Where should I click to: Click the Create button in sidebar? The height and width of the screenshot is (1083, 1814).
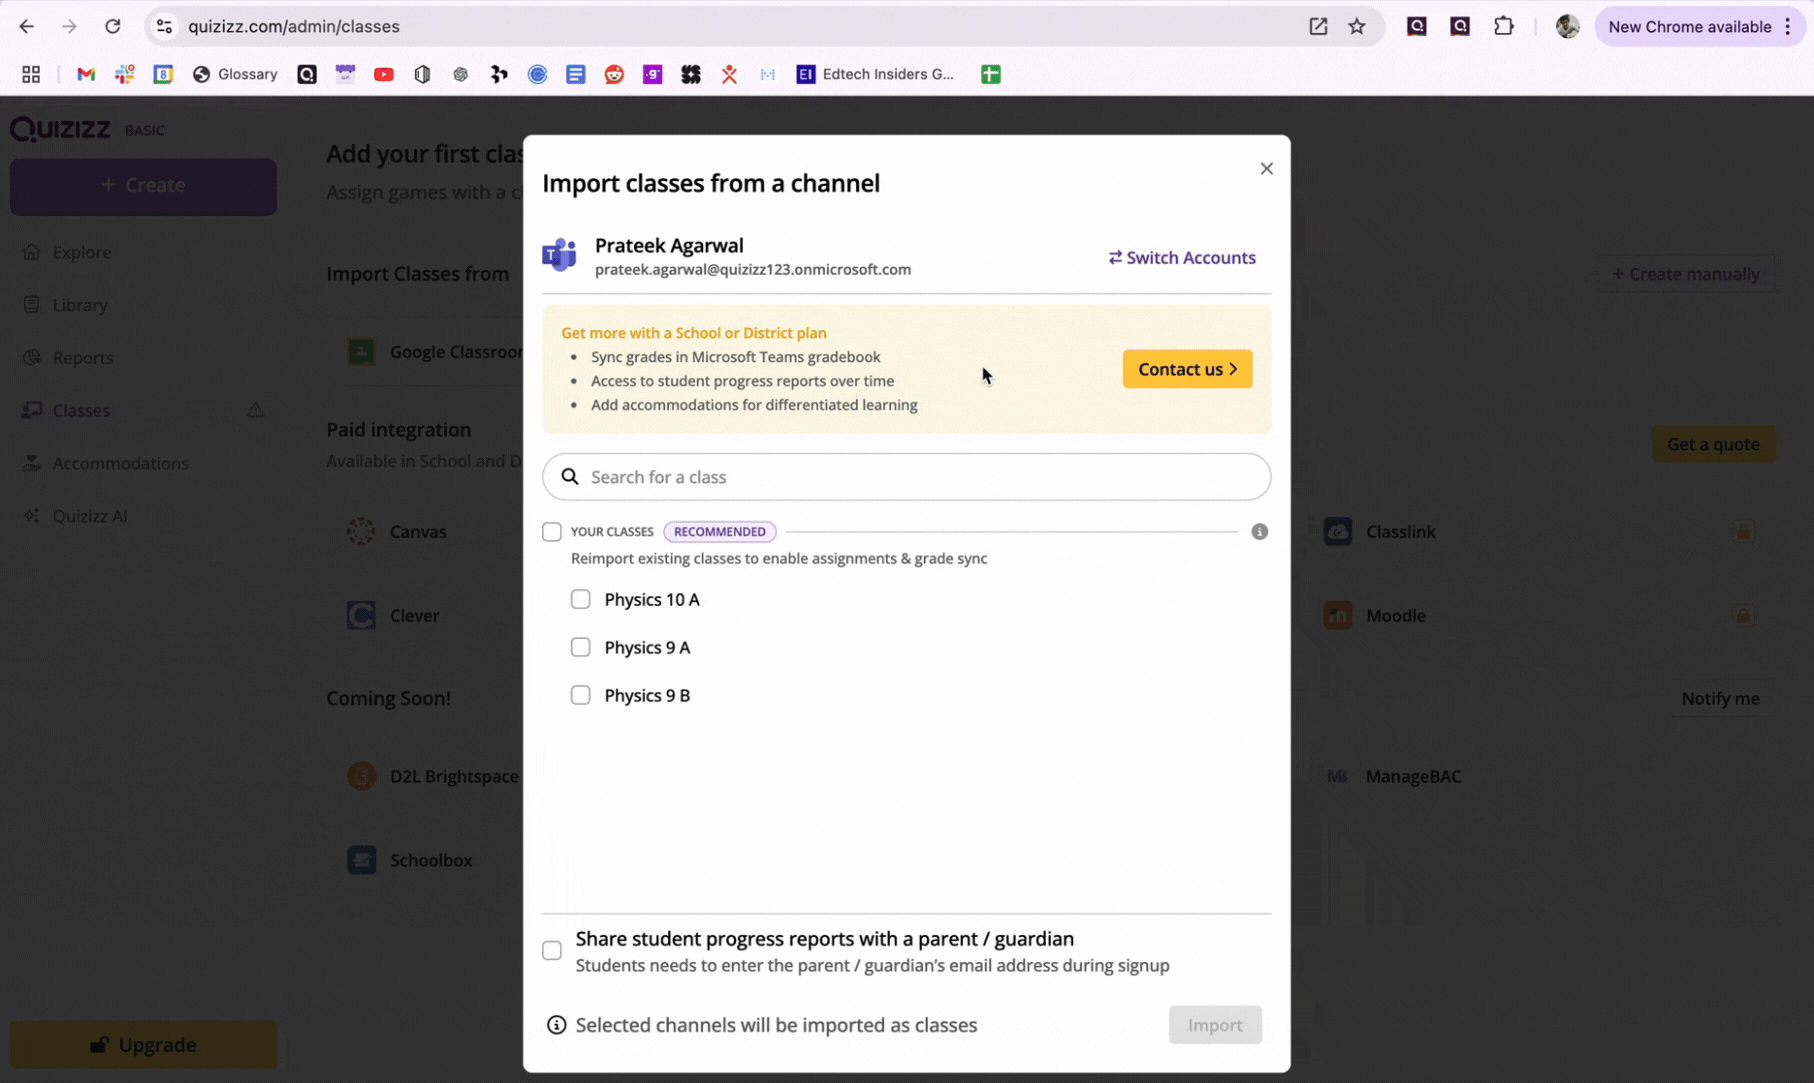coord(143,186)
